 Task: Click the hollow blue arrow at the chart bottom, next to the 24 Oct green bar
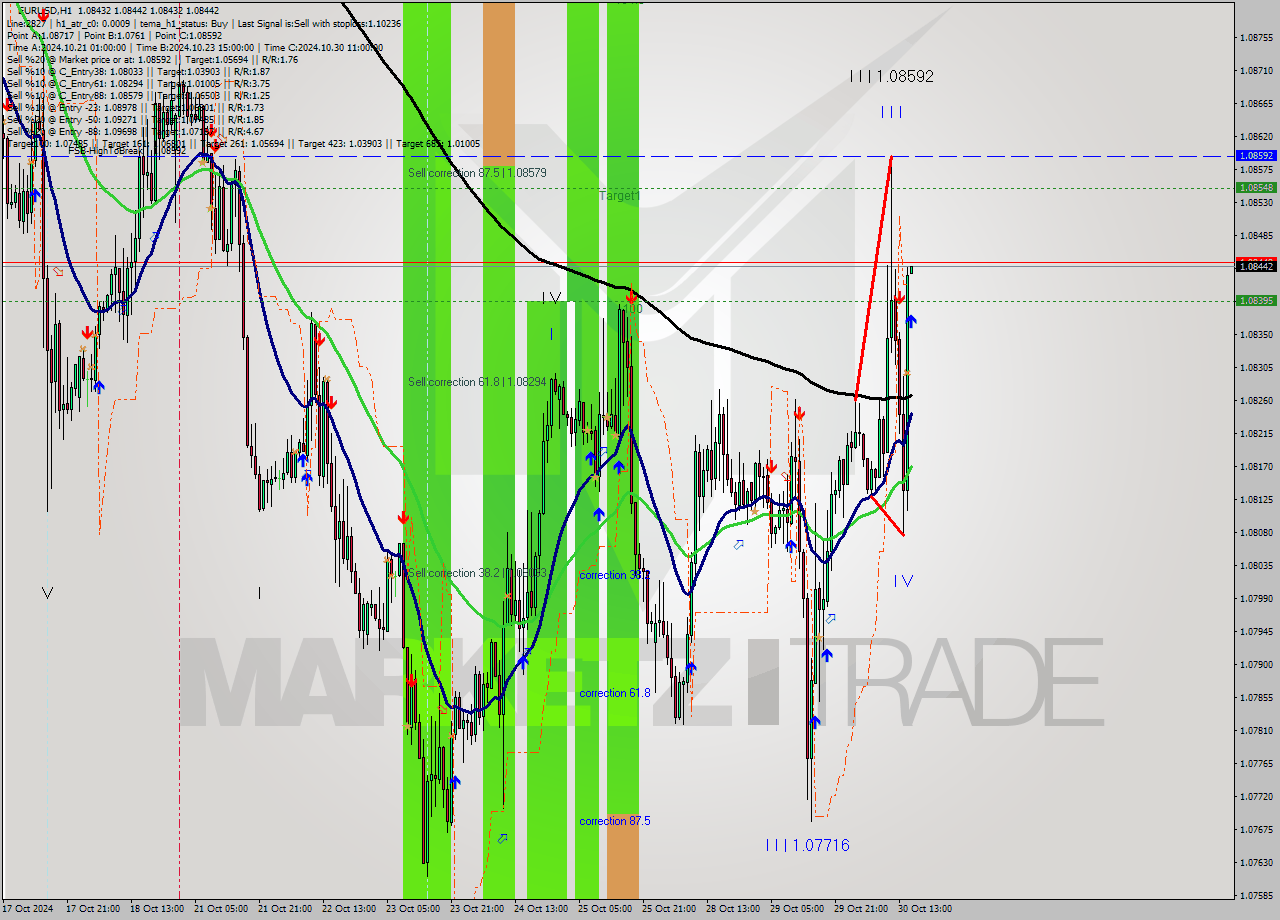[502, 838]
